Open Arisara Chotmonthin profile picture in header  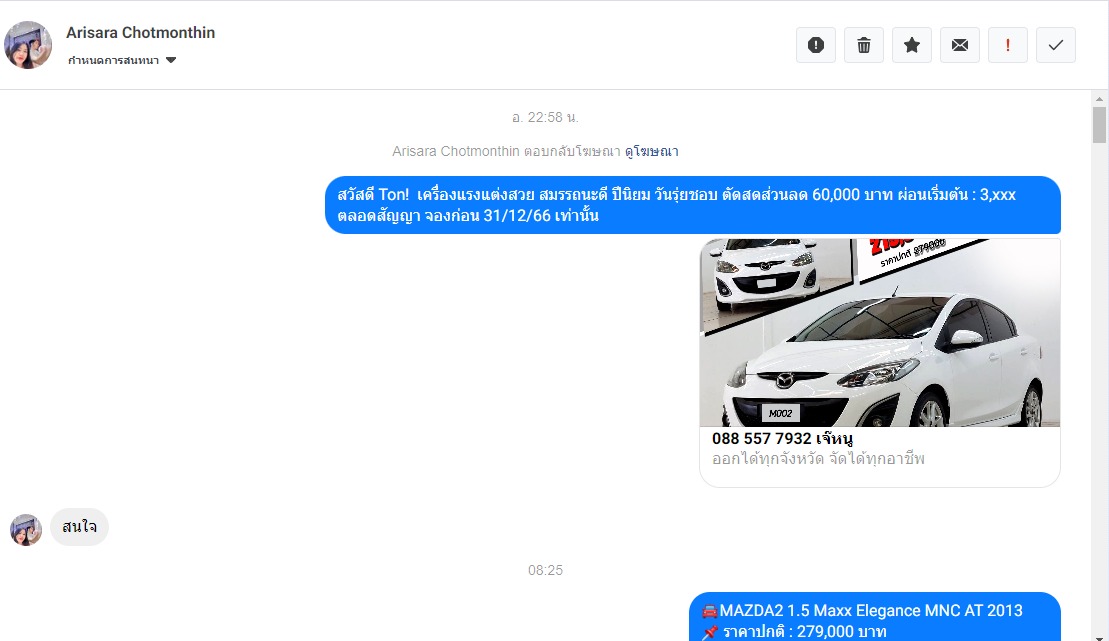28,45
